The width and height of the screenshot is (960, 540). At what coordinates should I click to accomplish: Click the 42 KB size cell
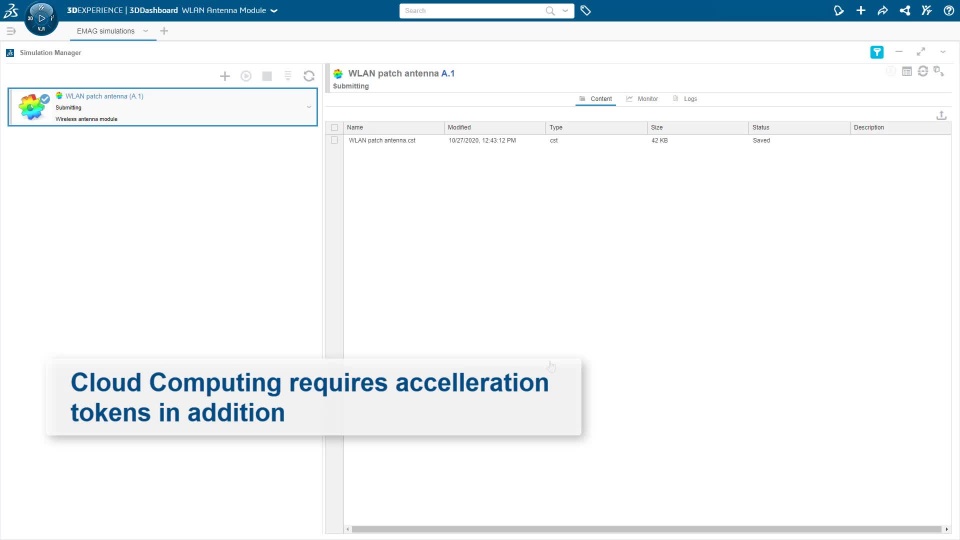659,141
